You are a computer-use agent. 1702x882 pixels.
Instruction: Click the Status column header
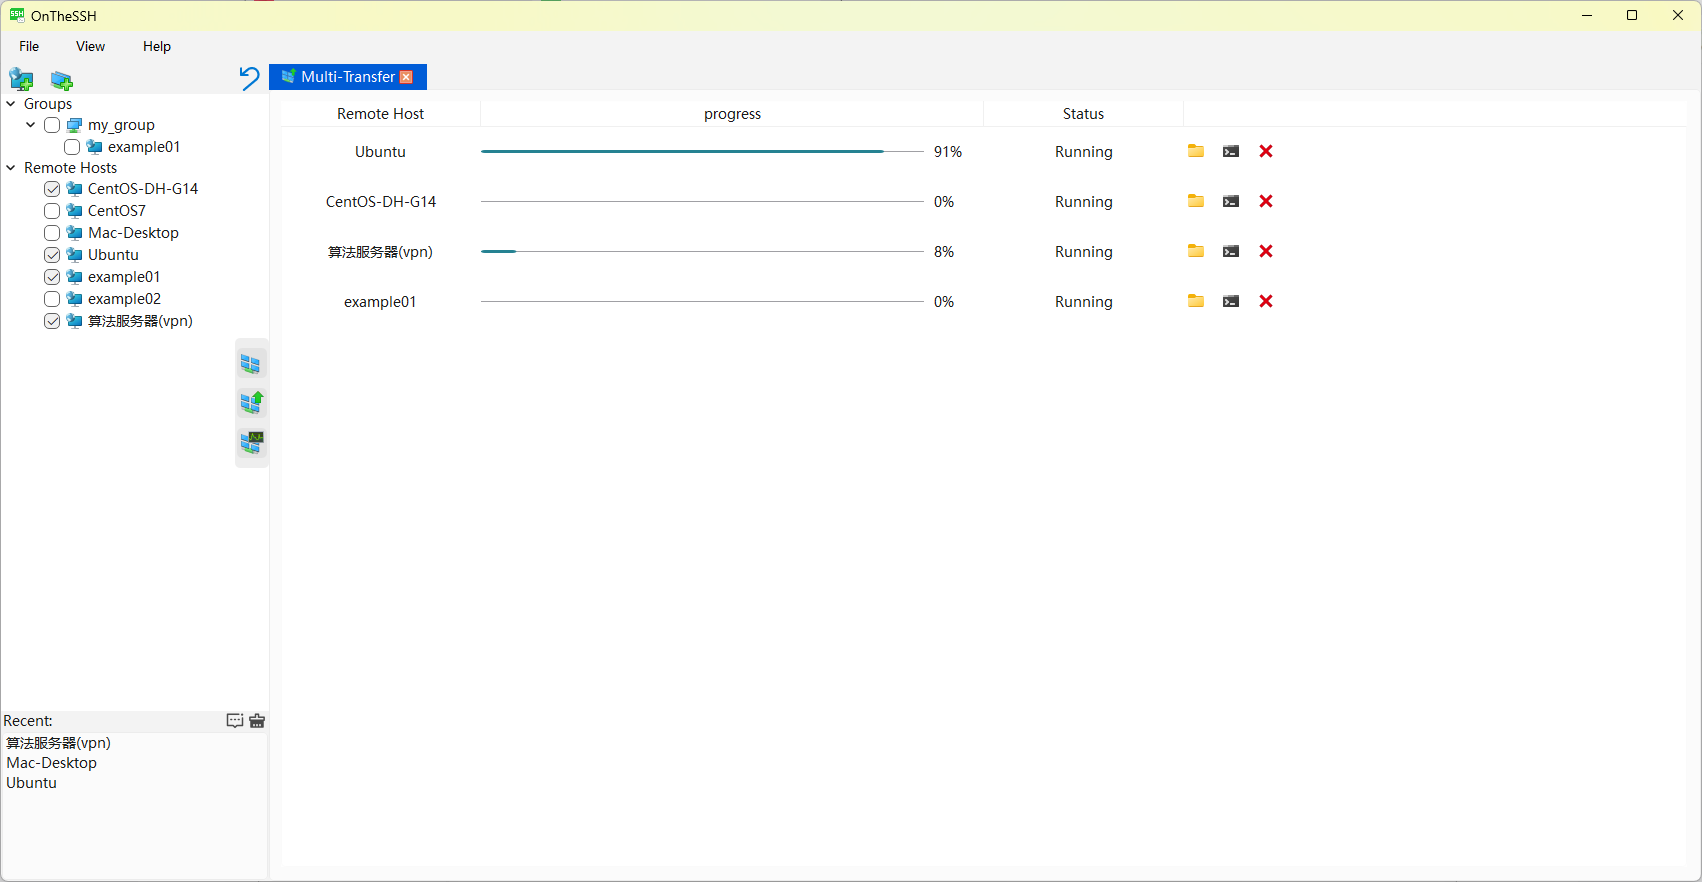click(1083, 114)
